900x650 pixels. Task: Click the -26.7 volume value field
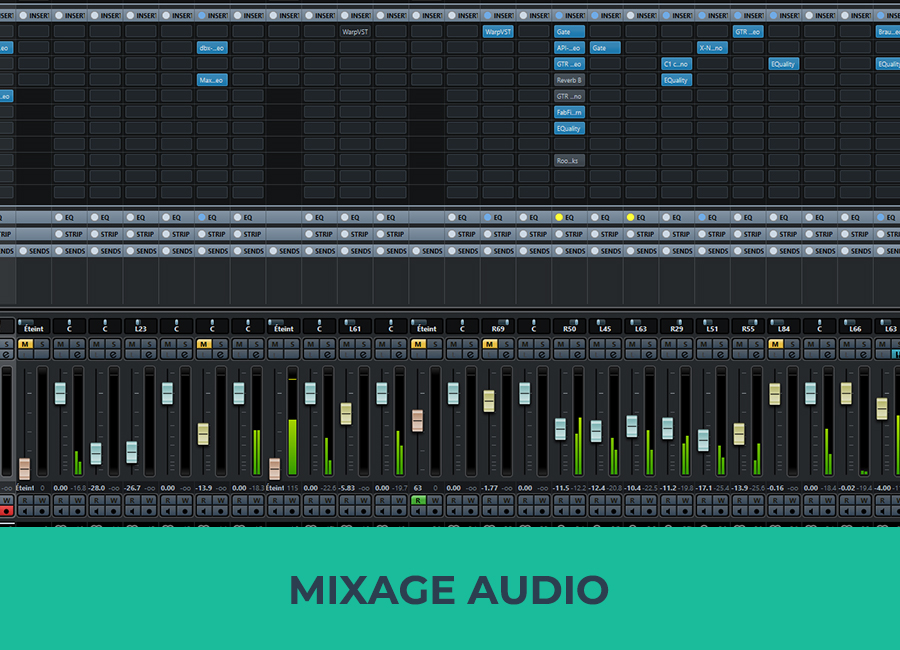132,488
